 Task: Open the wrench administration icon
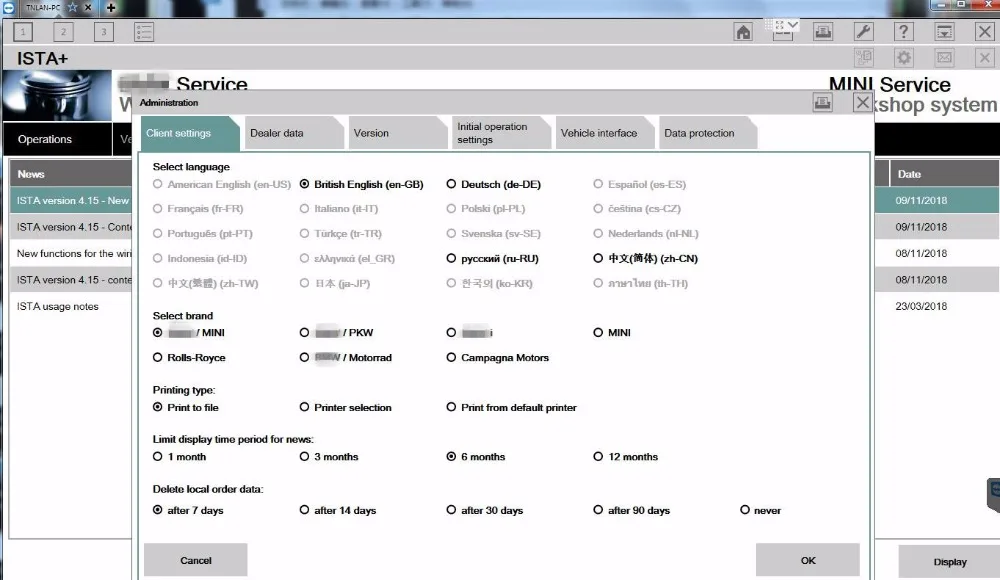pyautogui.click(x=863, y=31)
